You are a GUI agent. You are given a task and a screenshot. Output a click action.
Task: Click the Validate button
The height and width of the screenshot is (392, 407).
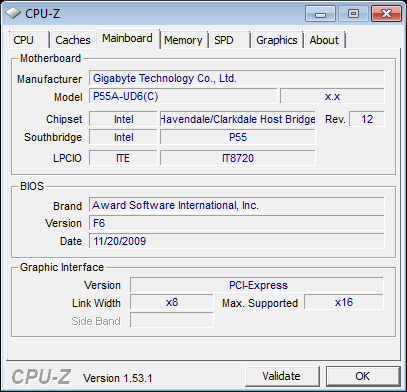point(282,376)
